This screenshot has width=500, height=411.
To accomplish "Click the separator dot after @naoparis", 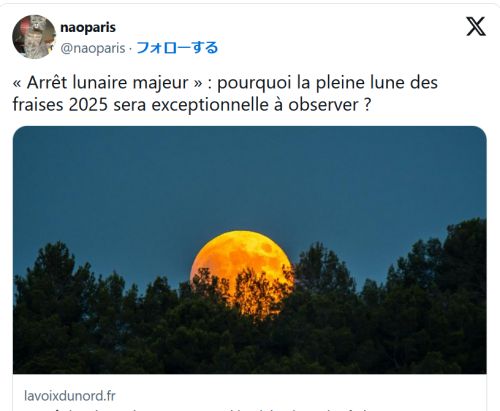I will [130, 49].
